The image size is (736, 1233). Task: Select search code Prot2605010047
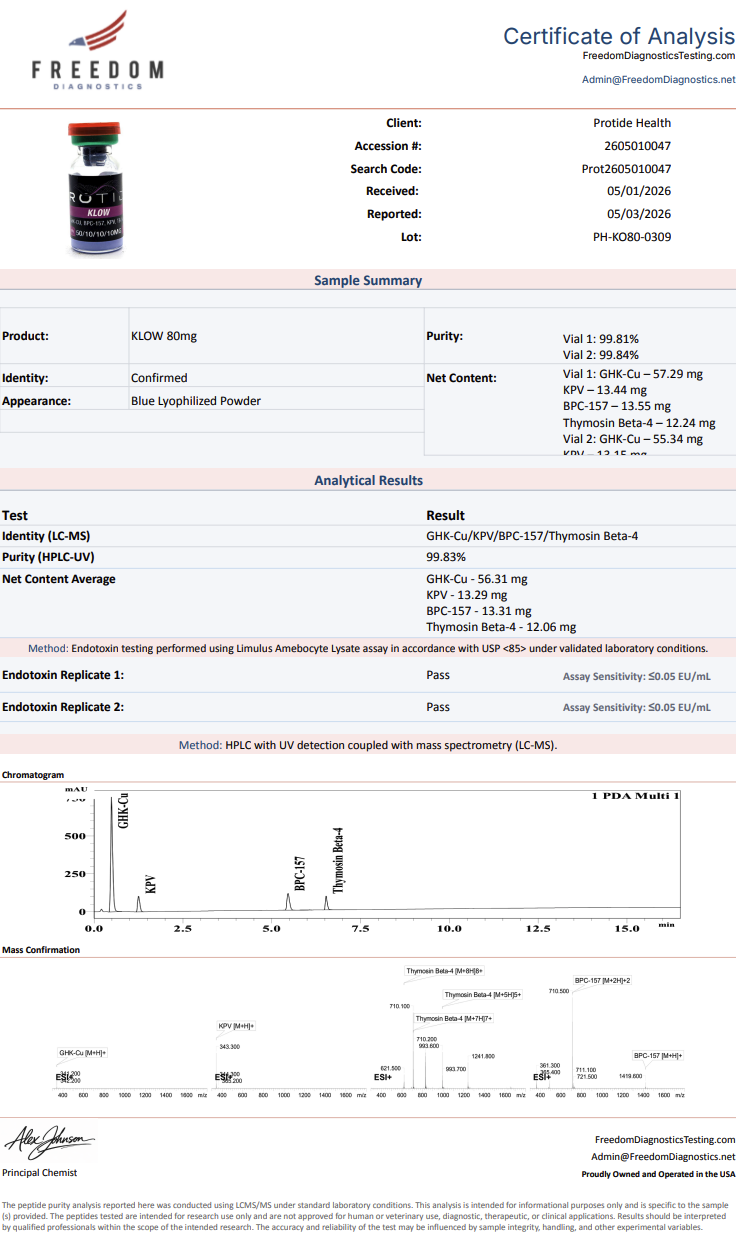click(627, 169)
